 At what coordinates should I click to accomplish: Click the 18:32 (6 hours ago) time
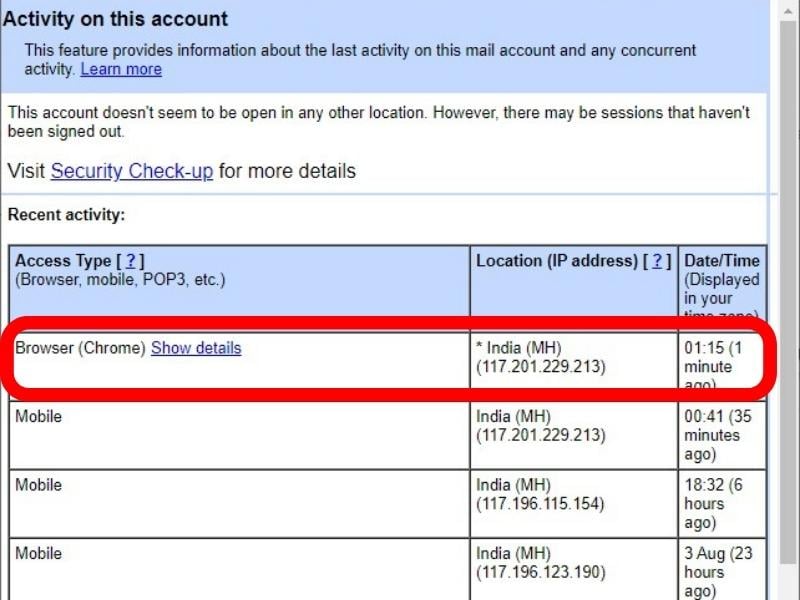713,504
